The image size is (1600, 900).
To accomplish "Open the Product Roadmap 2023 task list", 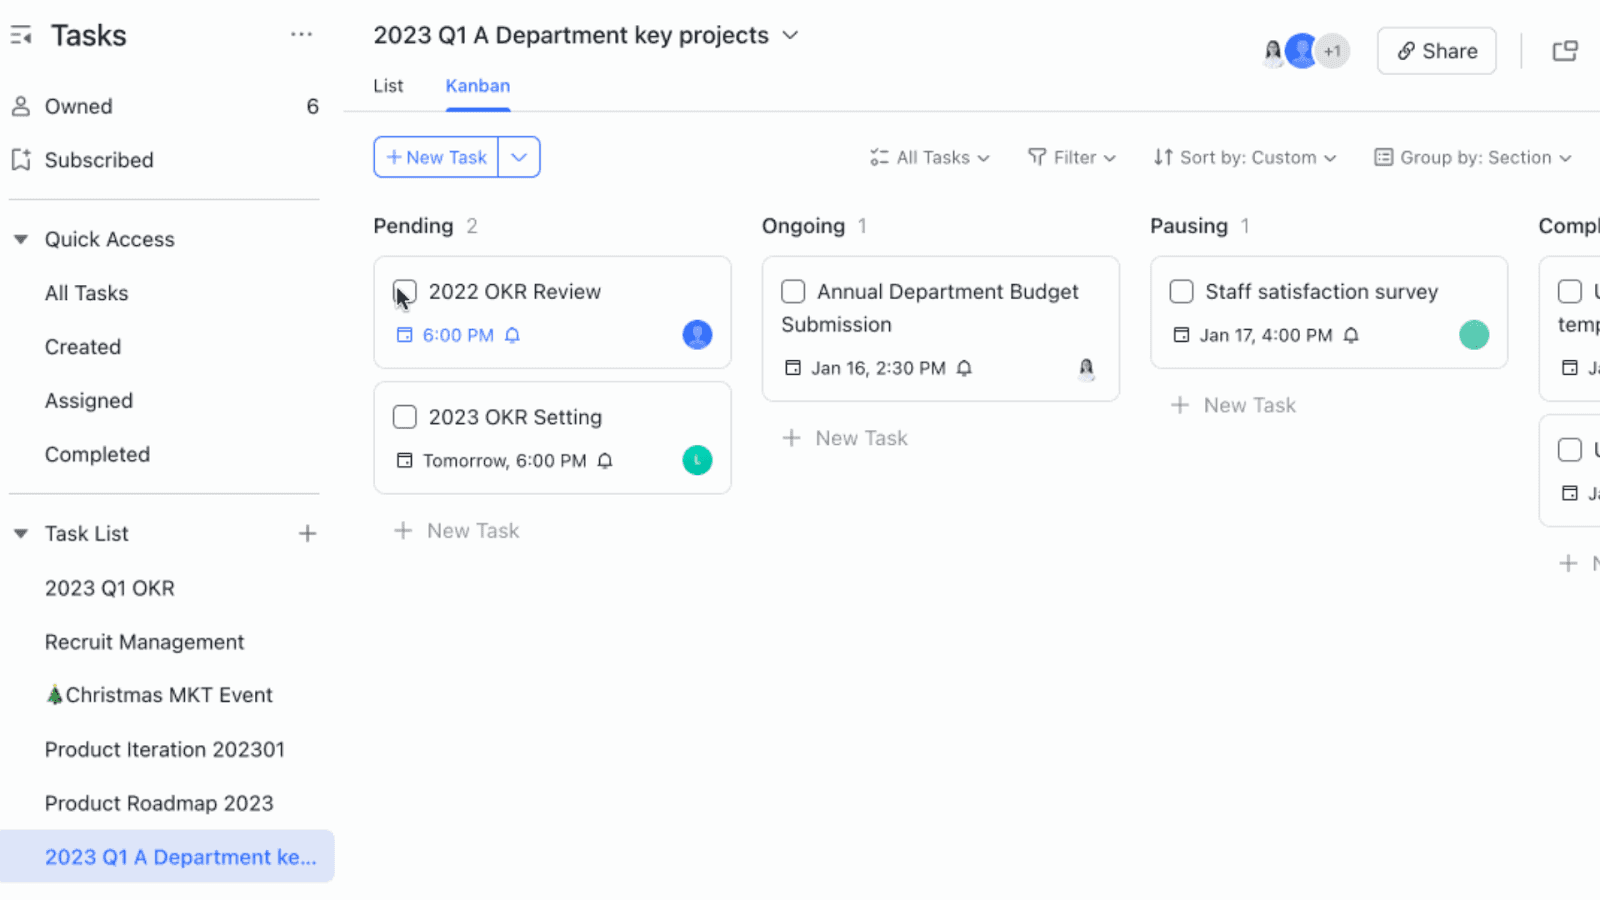I will click(159, 802).
